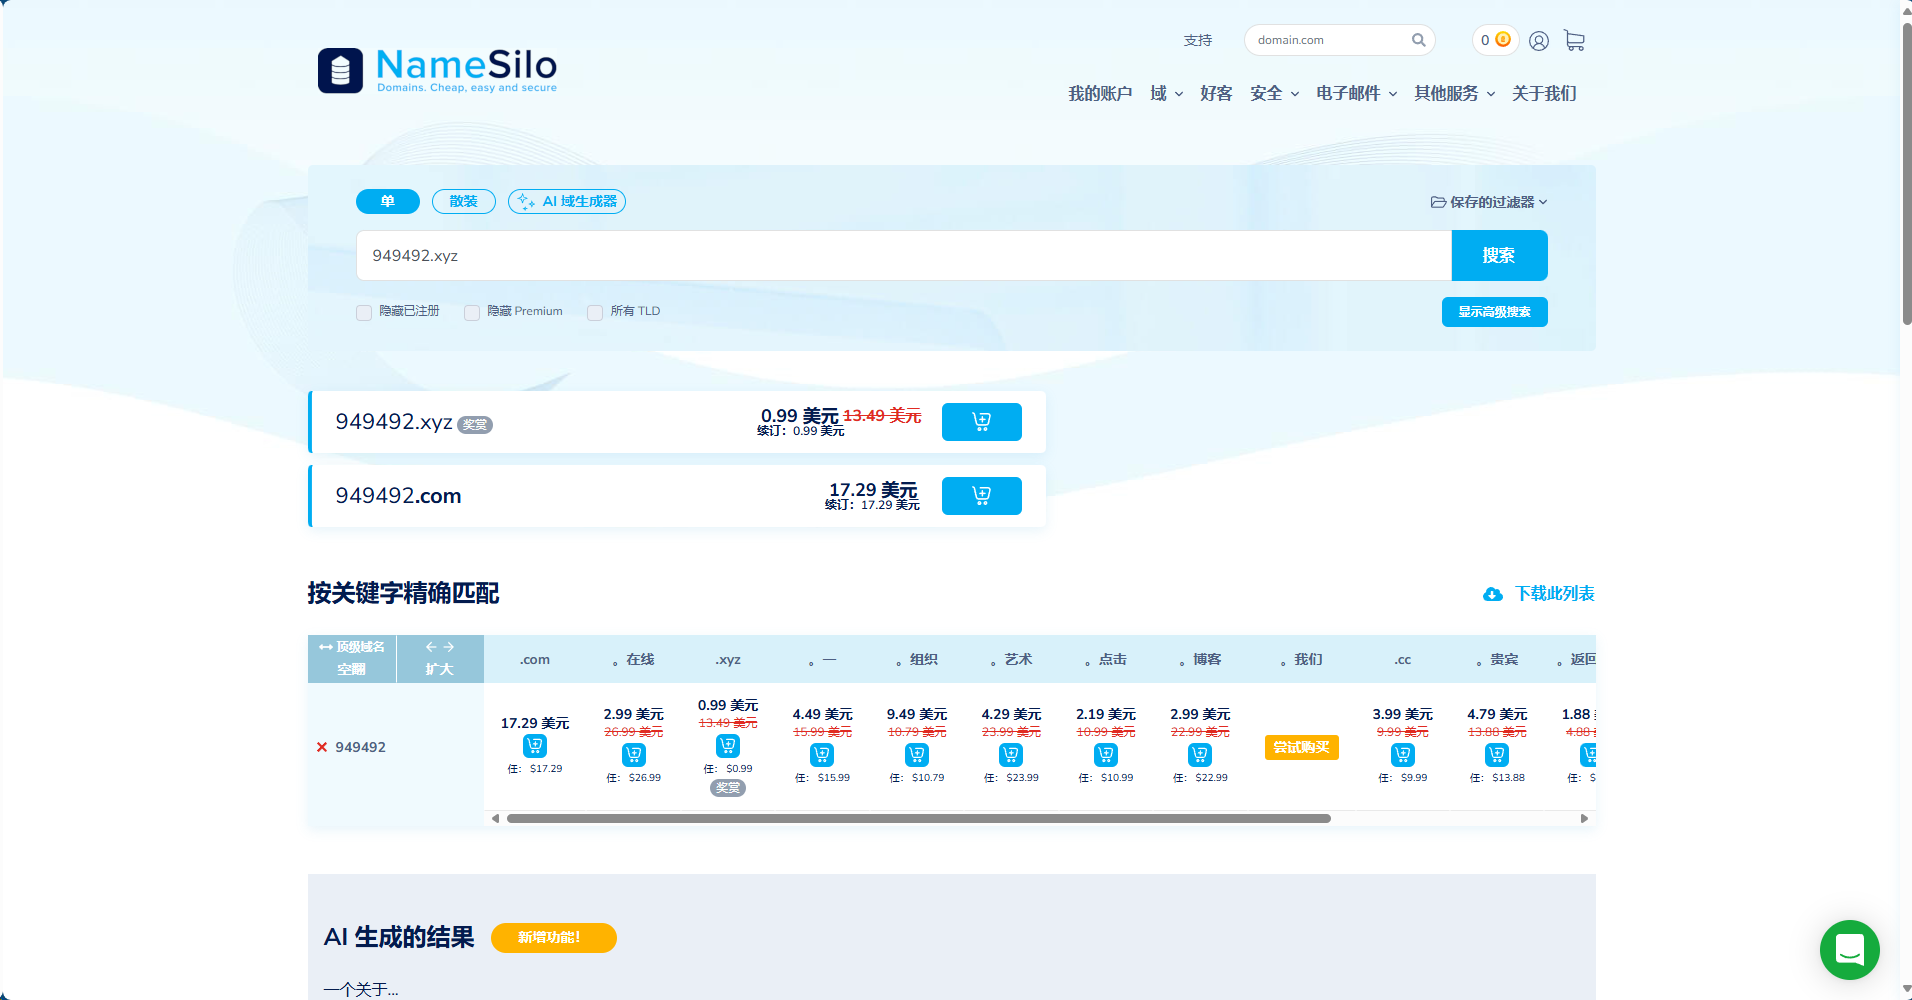Screen dimensions: 1912x1000
Task: Open the coin balance indicator
Action: coord(1495,40)
